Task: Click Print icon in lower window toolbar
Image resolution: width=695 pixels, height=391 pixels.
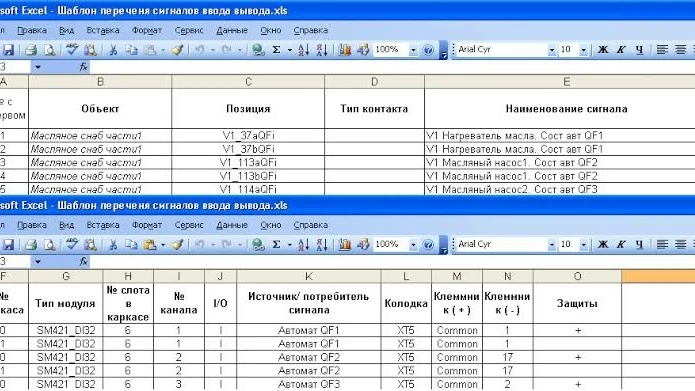Action: 31,244
